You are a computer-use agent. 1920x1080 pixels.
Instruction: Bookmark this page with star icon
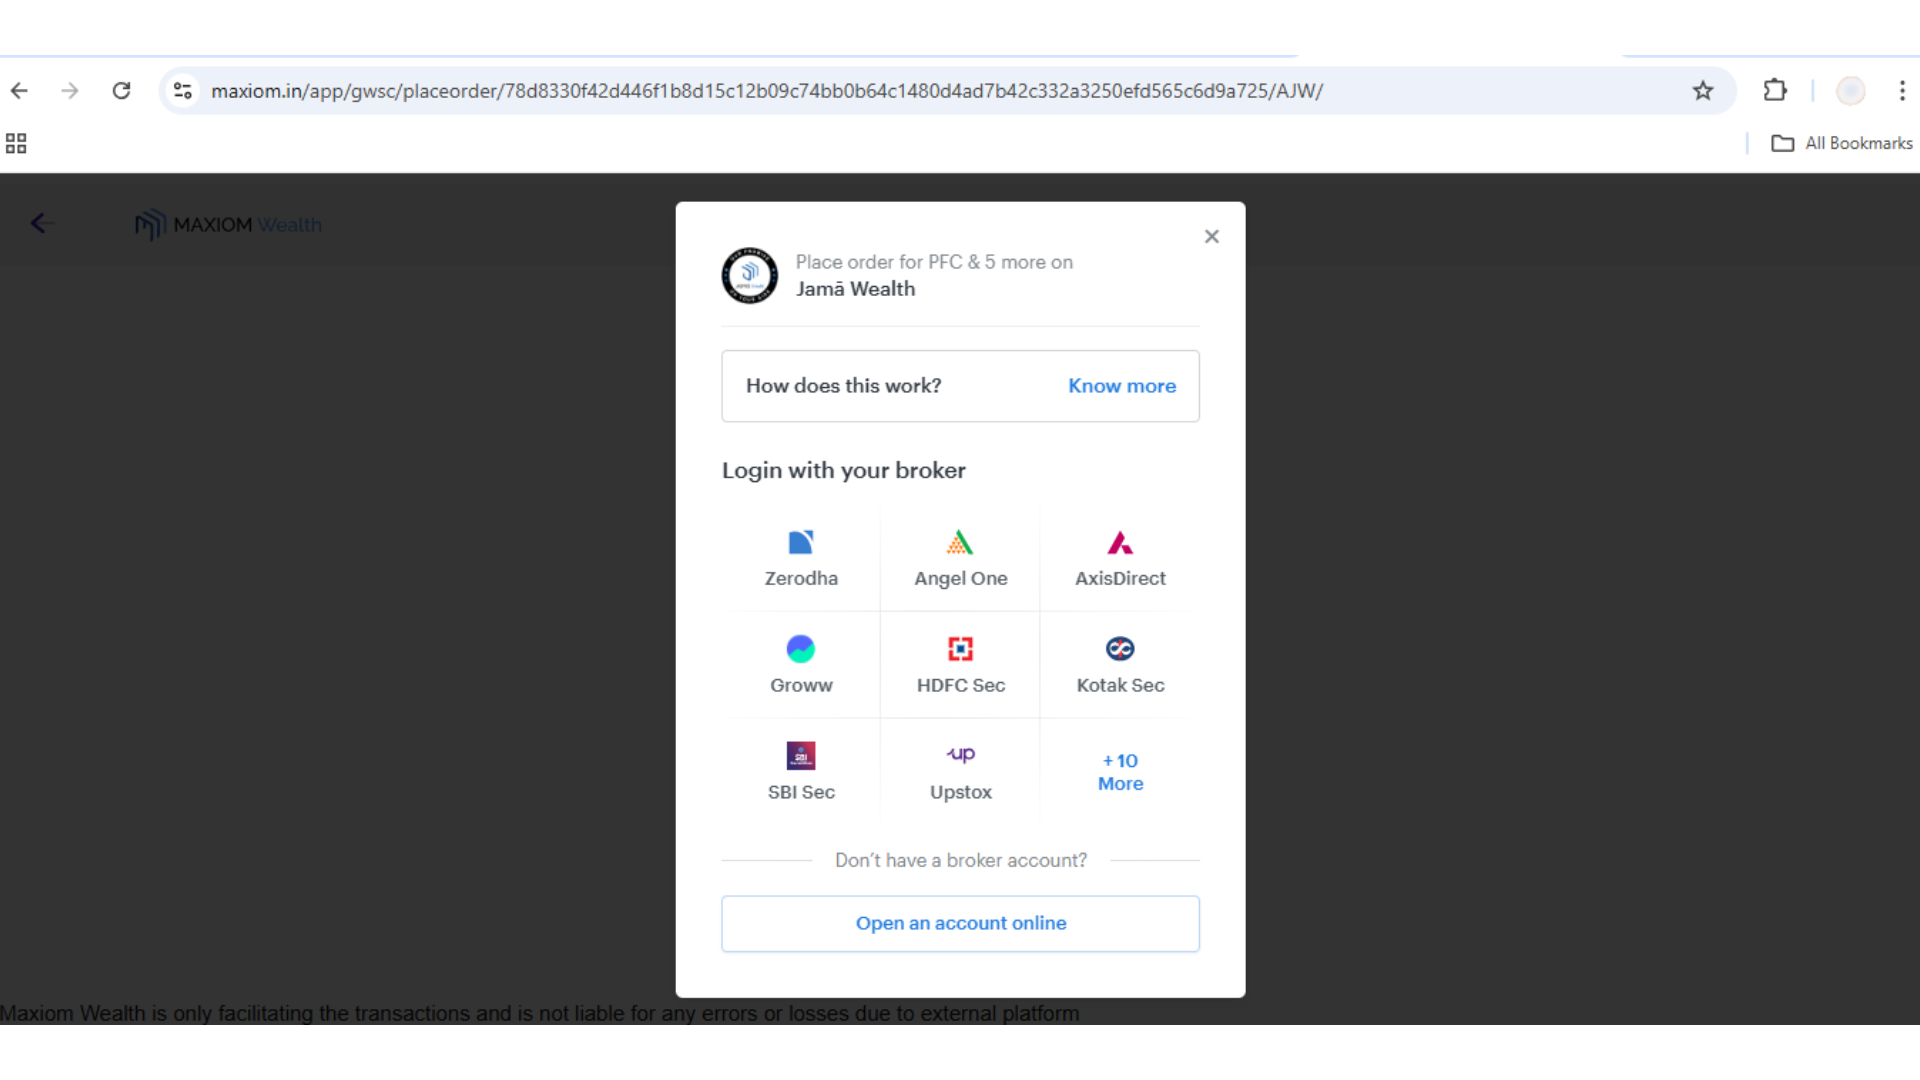[1702, 91]
